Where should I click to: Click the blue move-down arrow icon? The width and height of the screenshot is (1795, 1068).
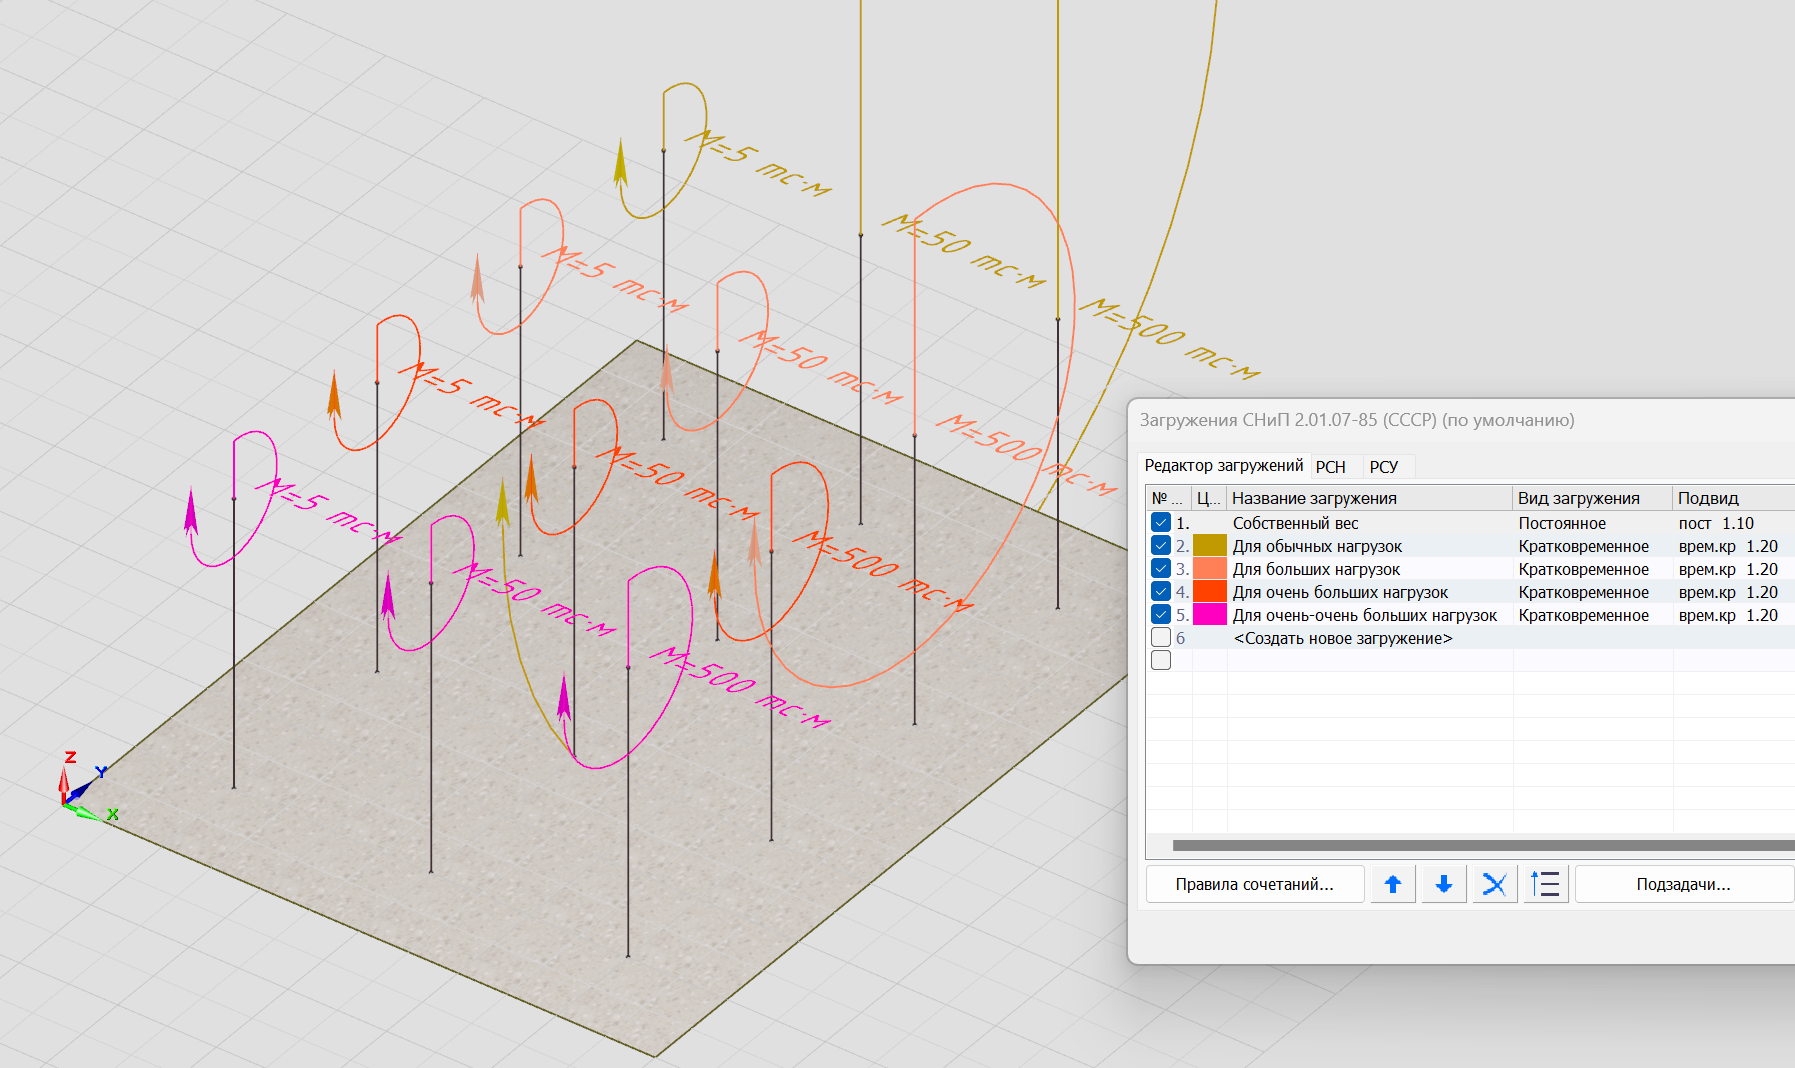point(1443,884)
